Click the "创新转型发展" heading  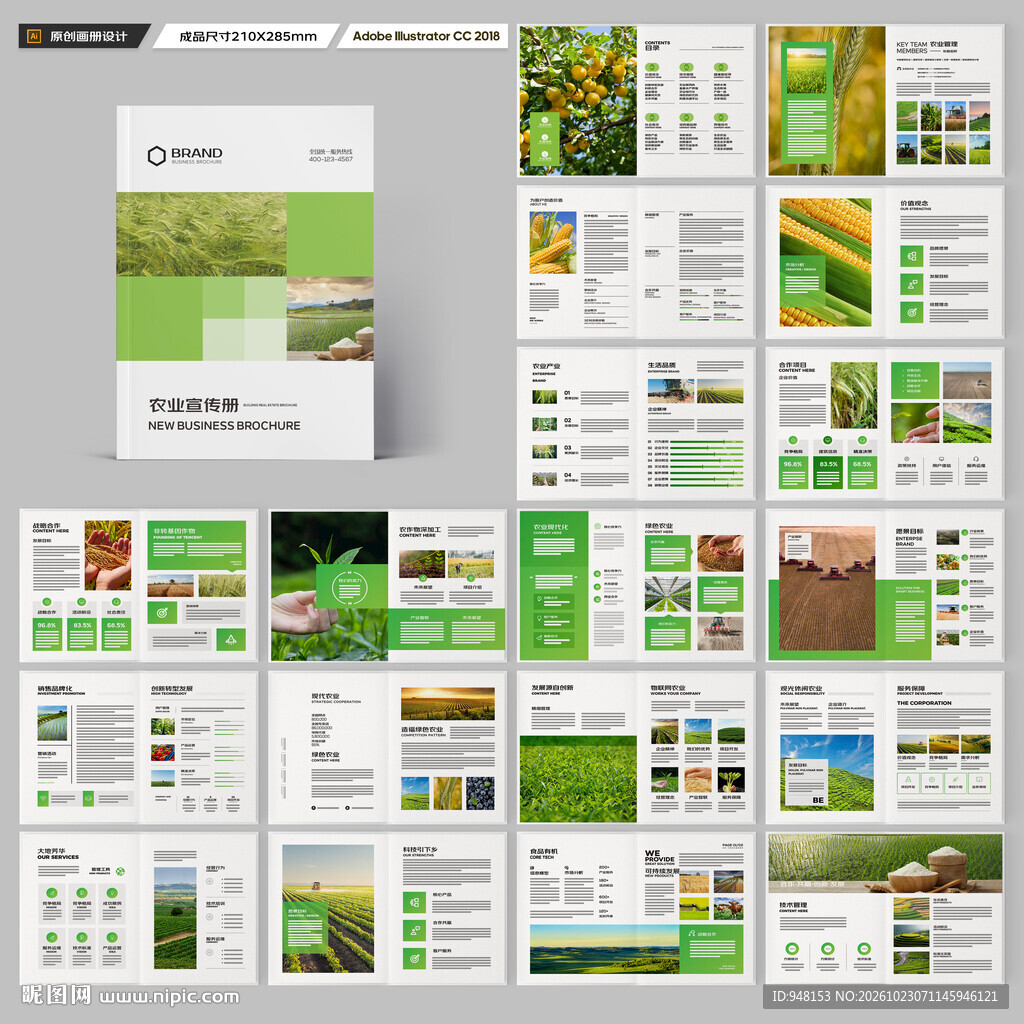(x=172, y=688)
